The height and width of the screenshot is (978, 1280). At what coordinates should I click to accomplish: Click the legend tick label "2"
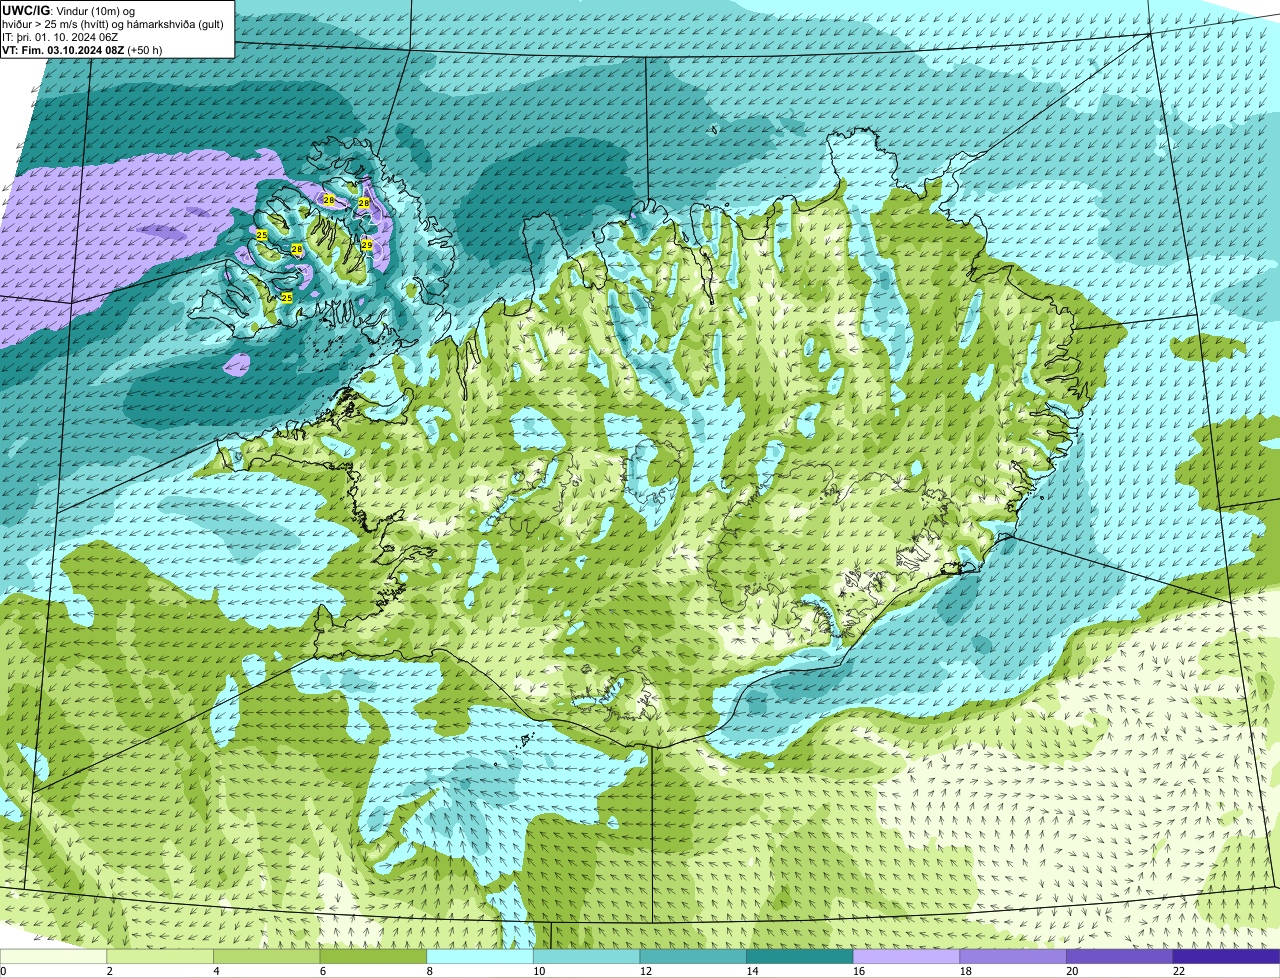coord(109,971)
